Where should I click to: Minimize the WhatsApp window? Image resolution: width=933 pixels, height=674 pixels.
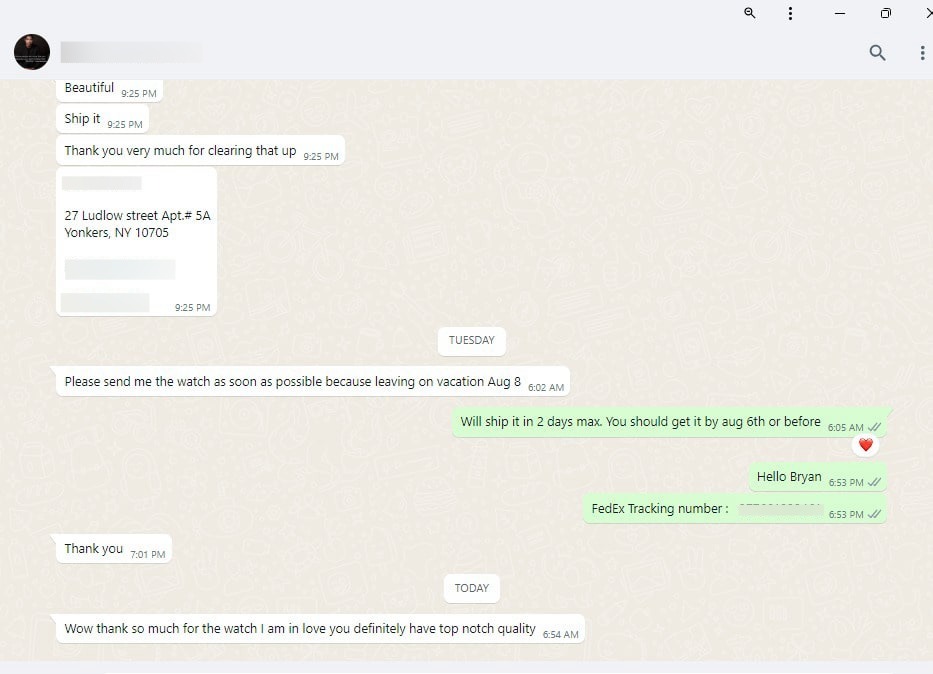point(839,13)
